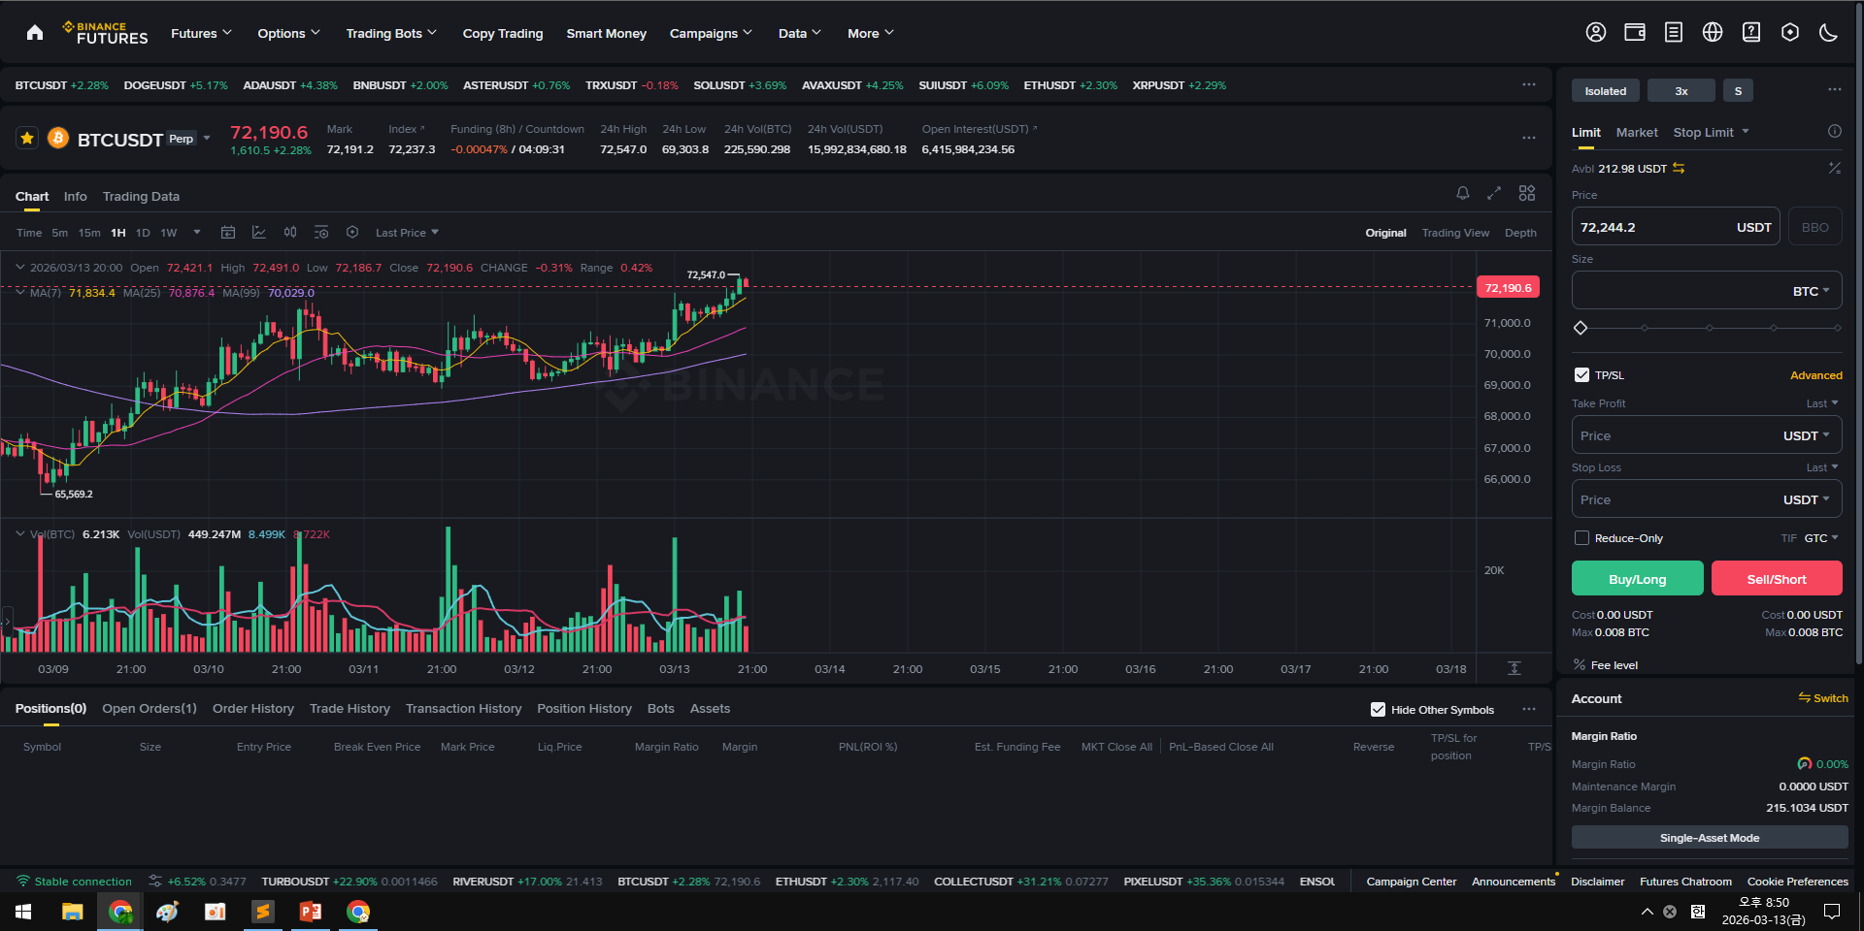Enable Reduce-Only checkbox
This screenshot has height=931, width=1864.
(1581, 538)
